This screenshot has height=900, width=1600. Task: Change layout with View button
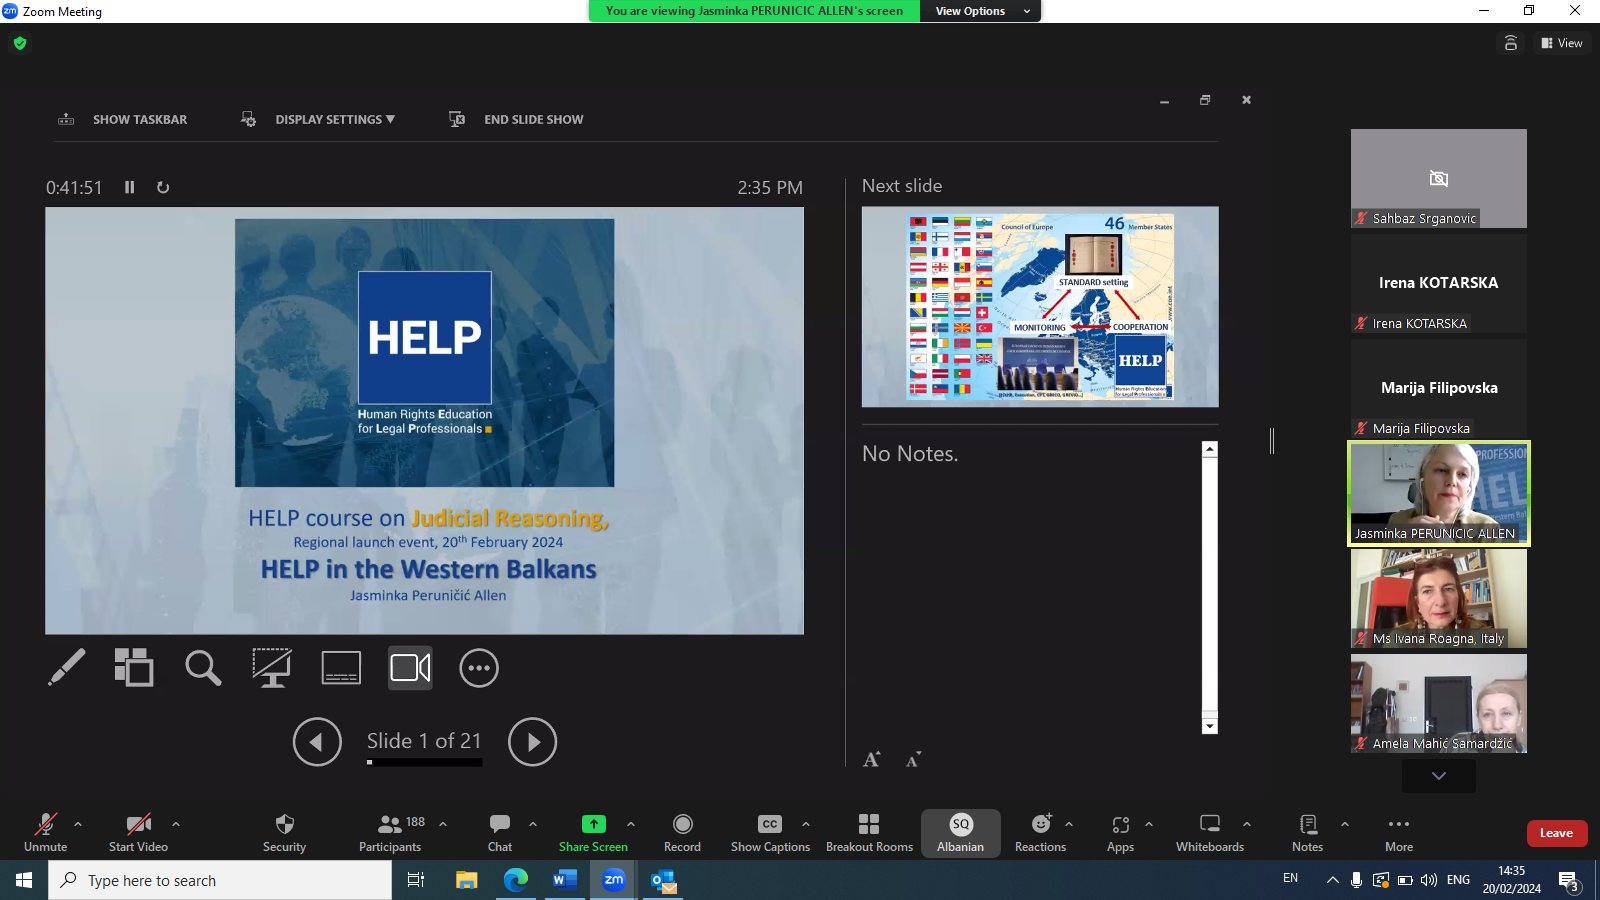click(x=1562, y=43)
